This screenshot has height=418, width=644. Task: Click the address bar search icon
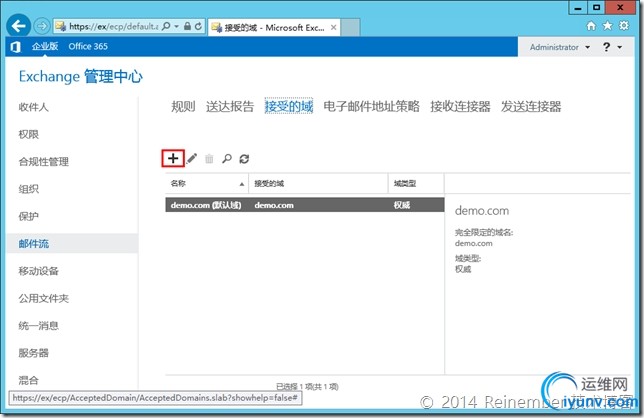pos(166,26)
